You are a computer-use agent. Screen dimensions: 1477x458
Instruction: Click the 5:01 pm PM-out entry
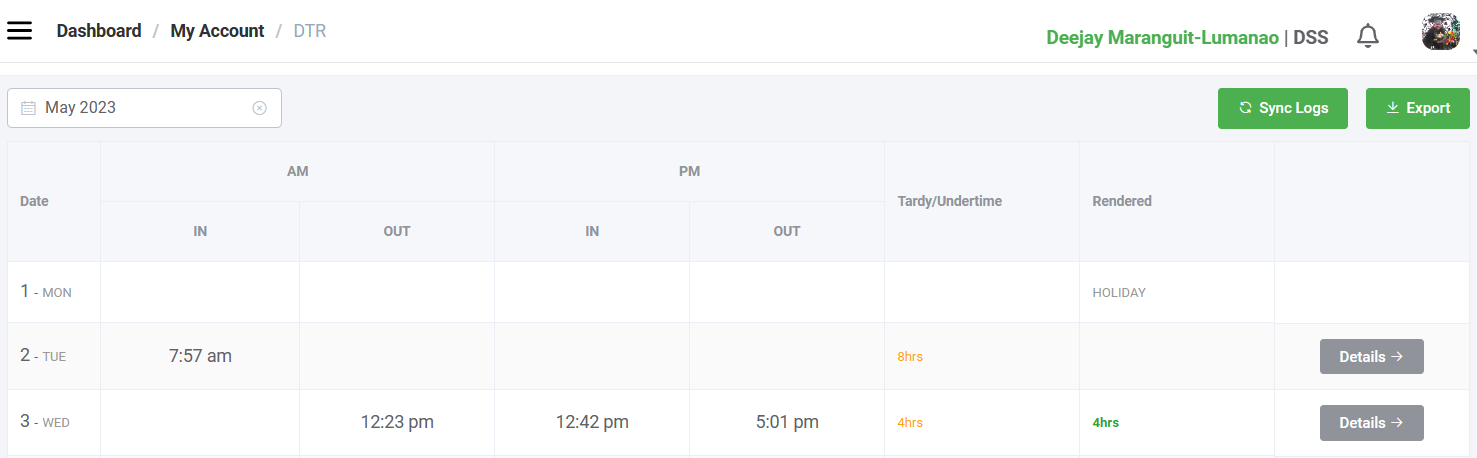pos(787,422)
